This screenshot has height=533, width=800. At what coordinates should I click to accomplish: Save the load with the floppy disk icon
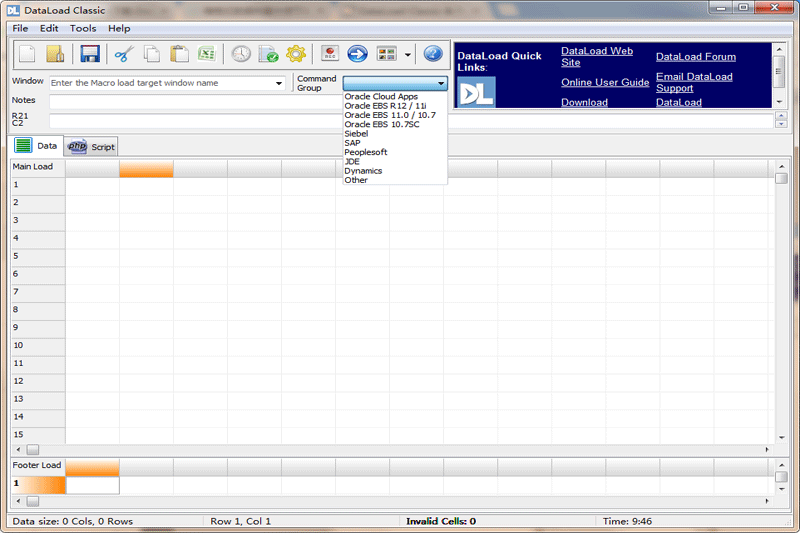point(90,54)
